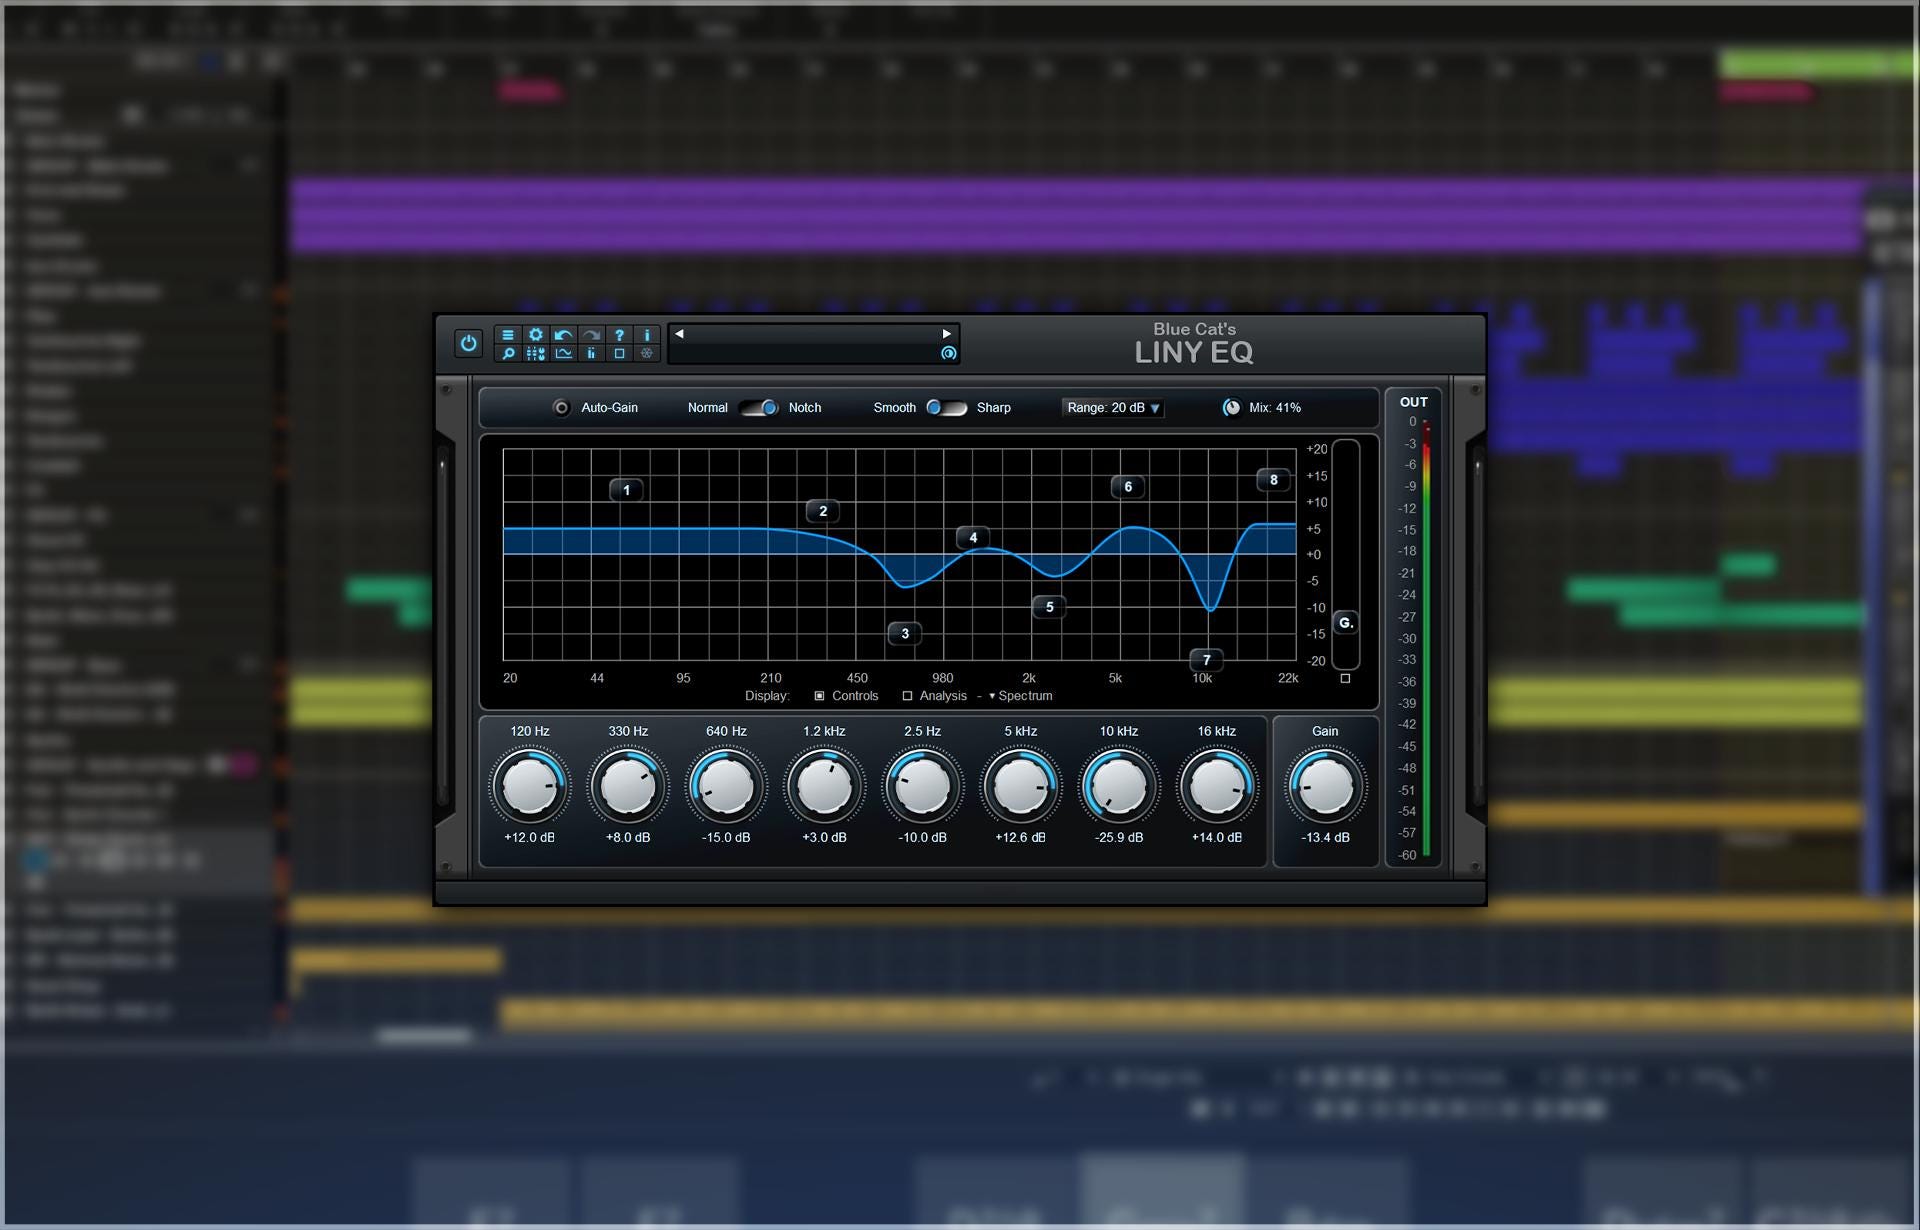
Task: Click the -10.0 dB value field
Action: [922, 838]
